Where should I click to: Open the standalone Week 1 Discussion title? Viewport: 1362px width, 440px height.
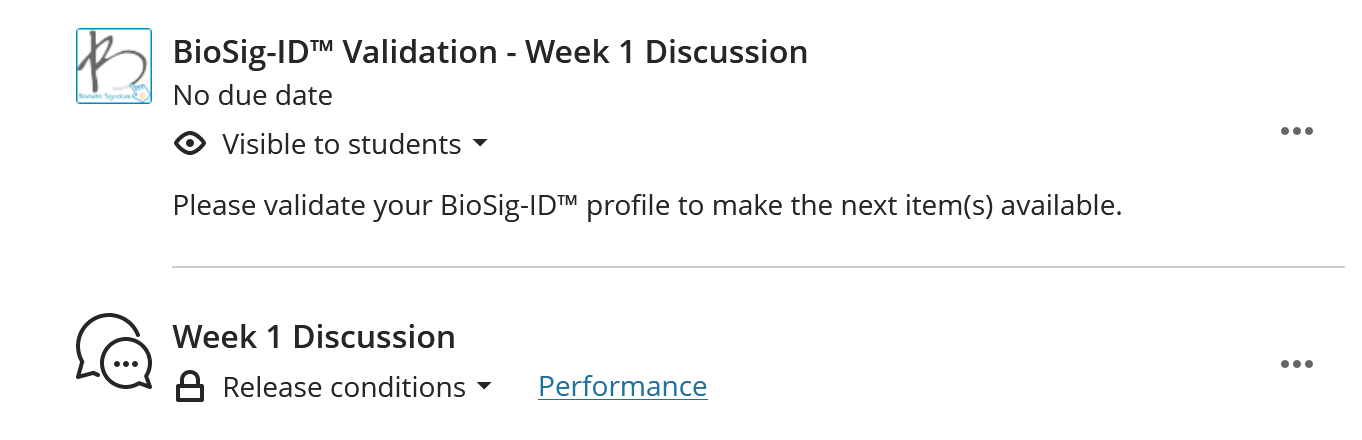[314, 337]
